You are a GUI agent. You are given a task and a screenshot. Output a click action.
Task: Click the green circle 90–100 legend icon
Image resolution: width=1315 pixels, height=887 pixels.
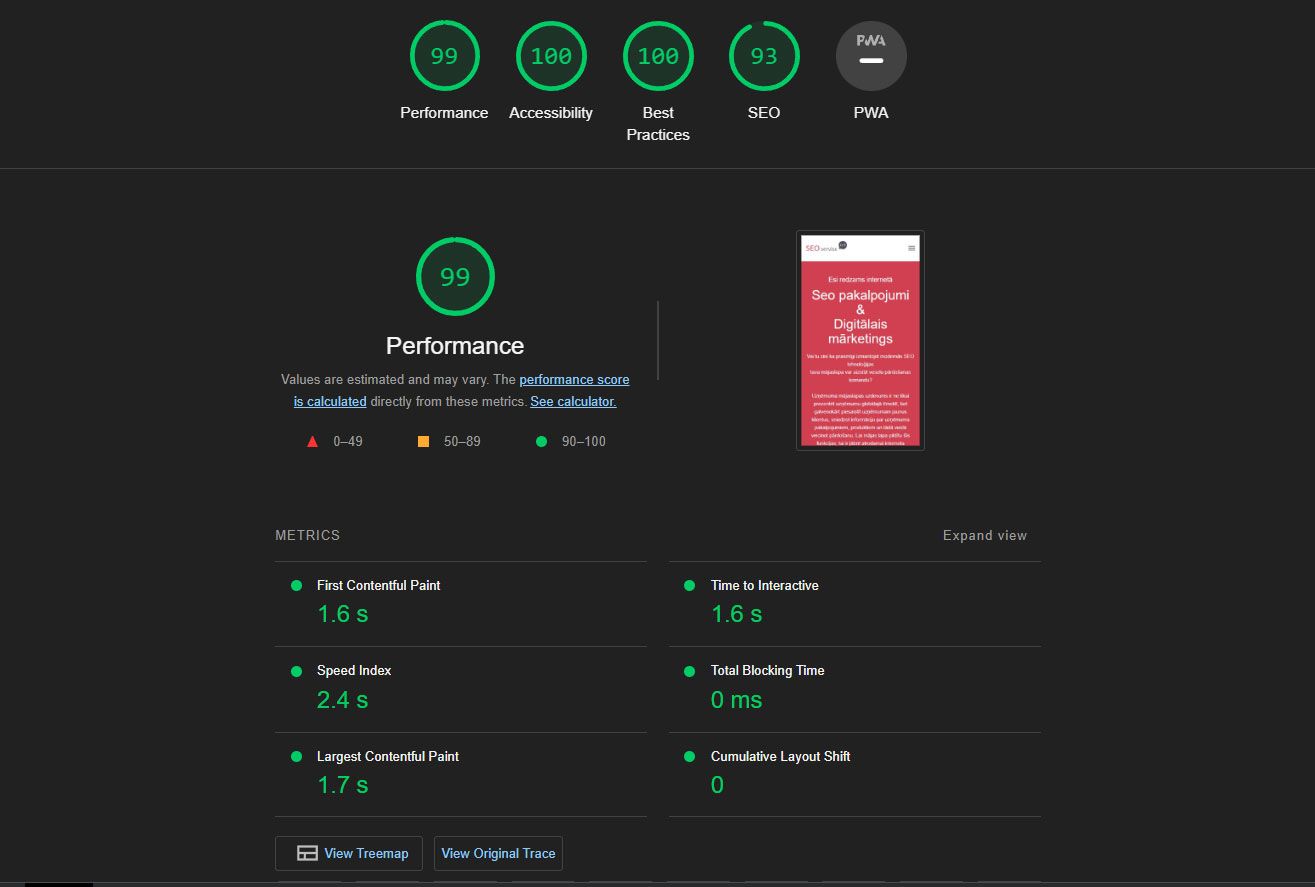coord(541,441)
